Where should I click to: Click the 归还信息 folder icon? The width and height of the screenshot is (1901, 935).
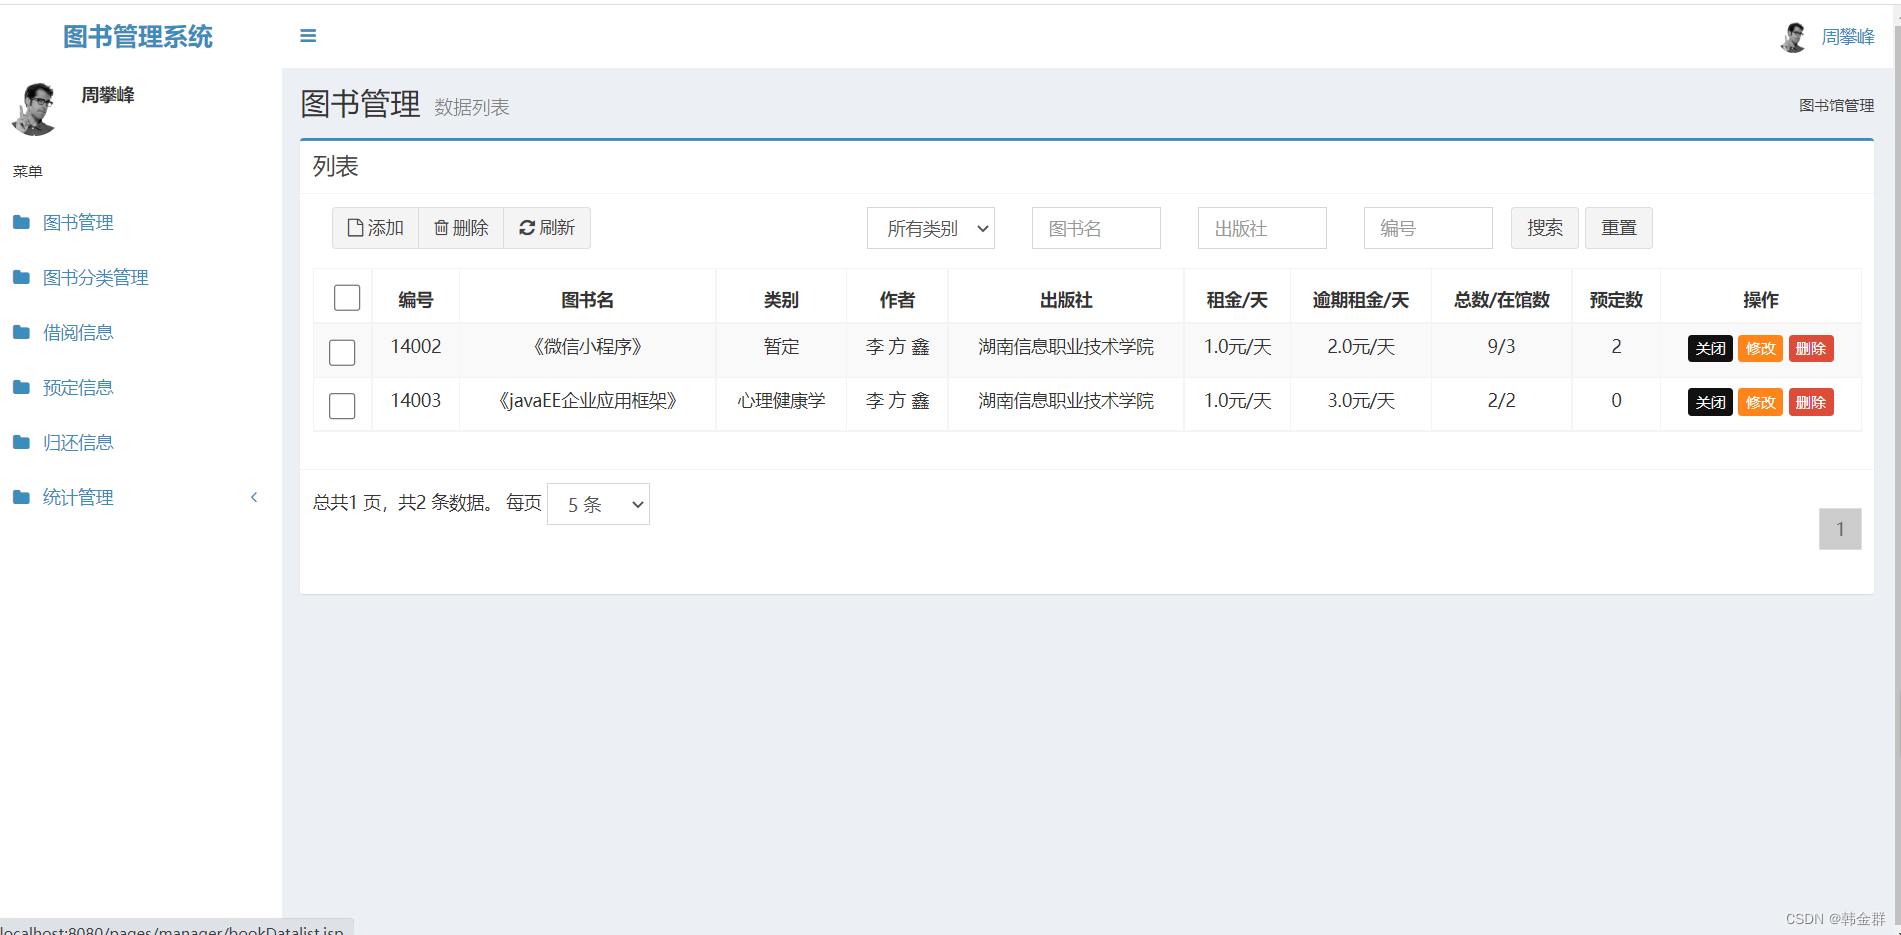21,442
